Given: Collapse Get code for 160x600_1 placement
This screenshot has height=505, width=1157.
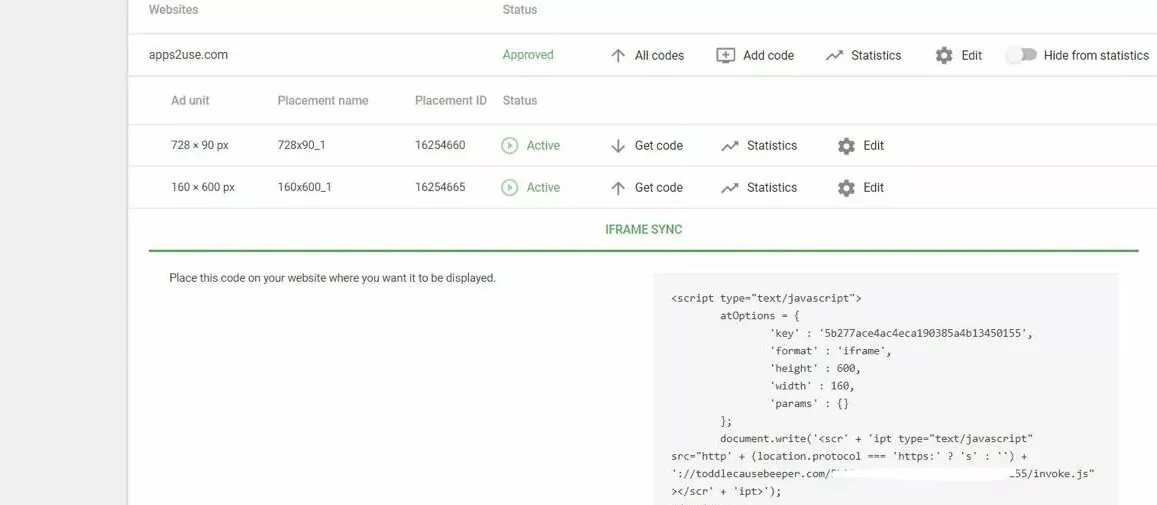Looking at the screenshot, I should [x=658, y=188].
